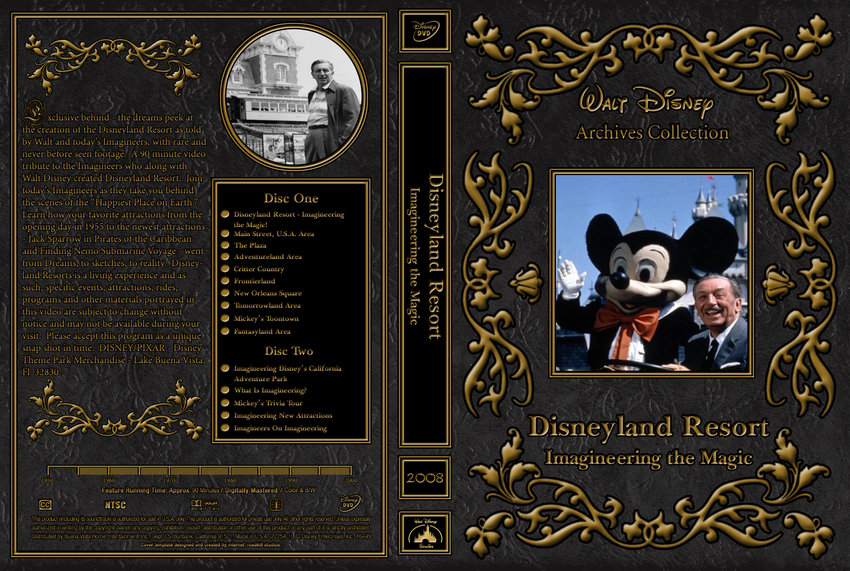
Task: Click the Mickey's Toontown chapter
Action: [x=266, y=318]
